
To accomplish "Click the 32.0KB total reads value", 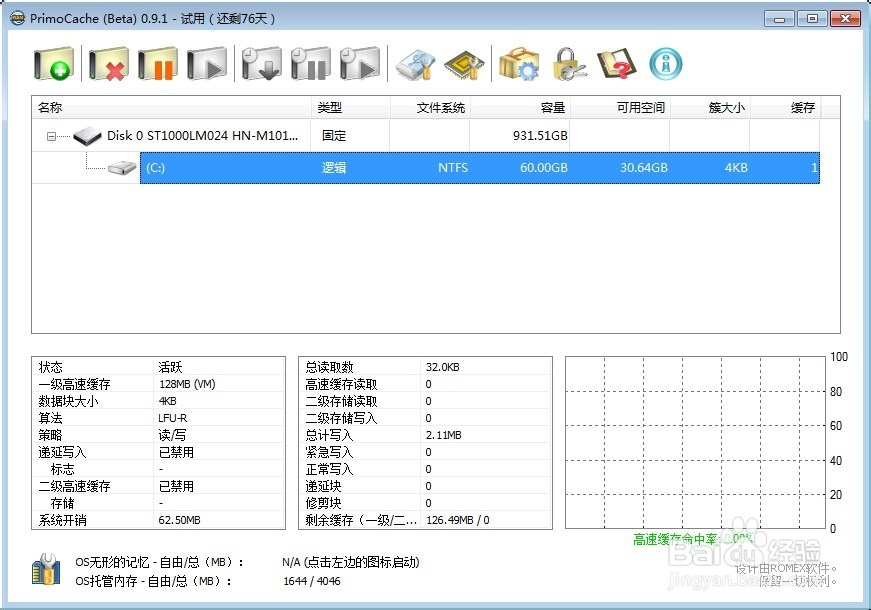I will click(x=442, y=367).
